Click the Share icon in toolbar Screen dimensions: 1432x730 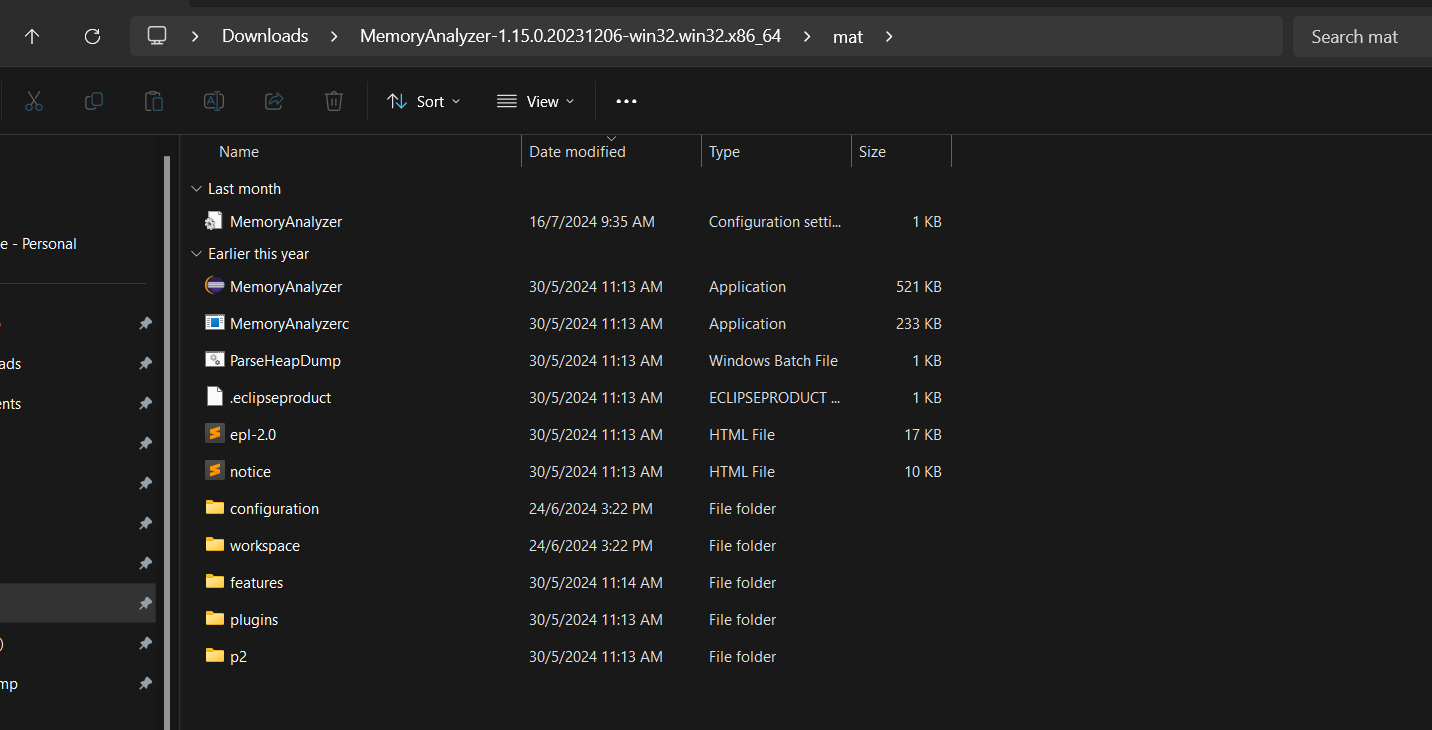pyautogui.click(x=274, y=101)
